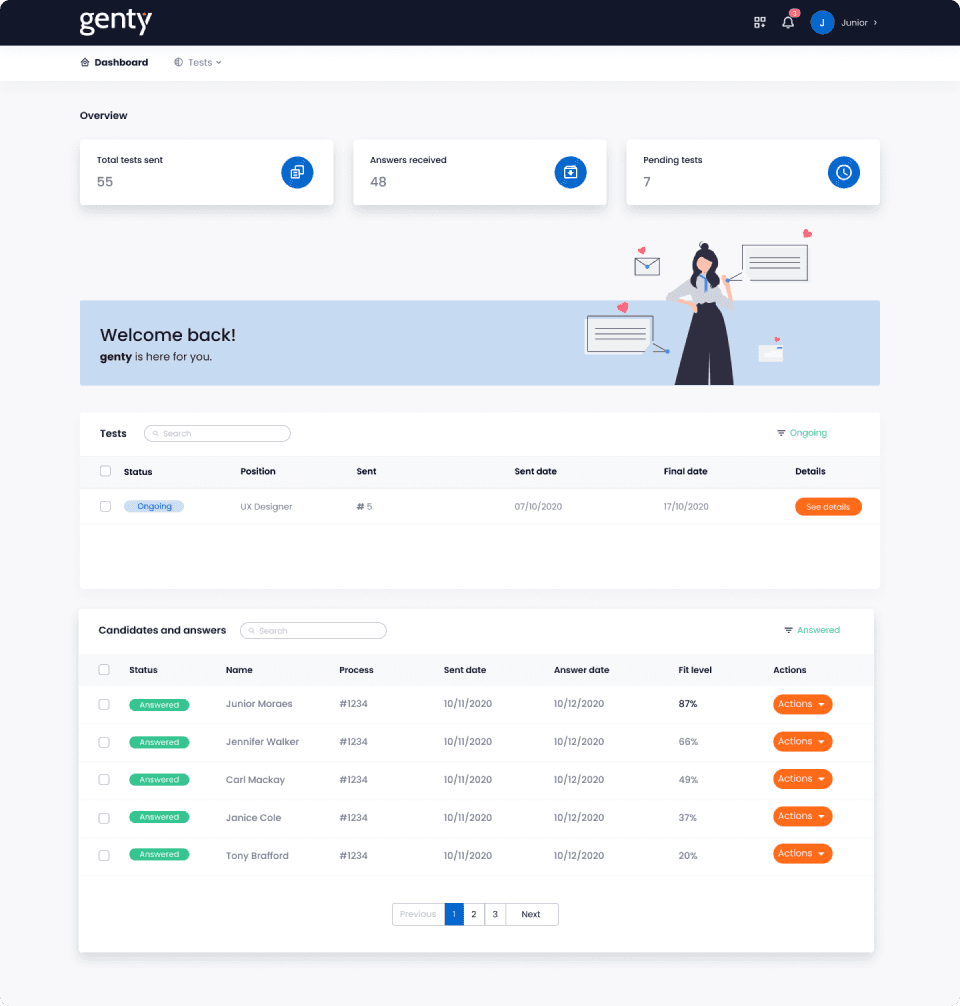This screenshot has height=1006, width=960.
Task: Click the Ongoing status badge
Action: click(x=154, y=506)
